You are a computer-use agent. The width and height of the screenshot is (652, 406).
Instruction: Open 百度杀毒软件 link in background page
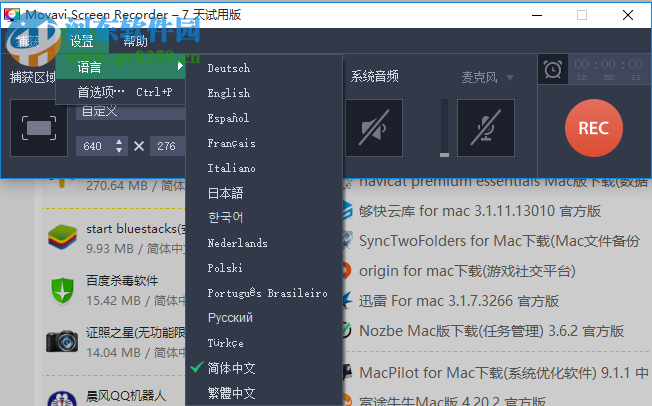pos(122,281)
